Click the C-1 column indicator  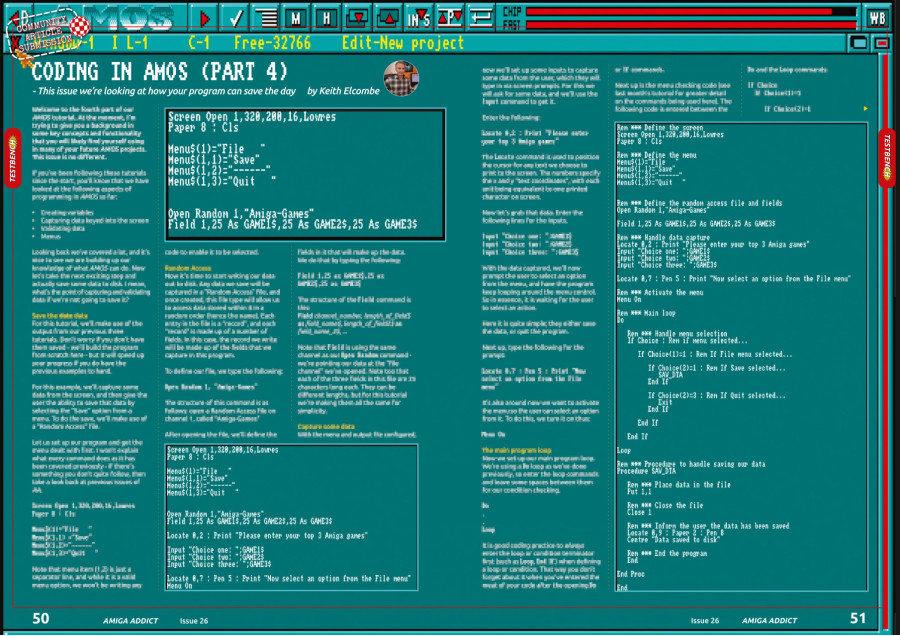[x=199, y=43]
